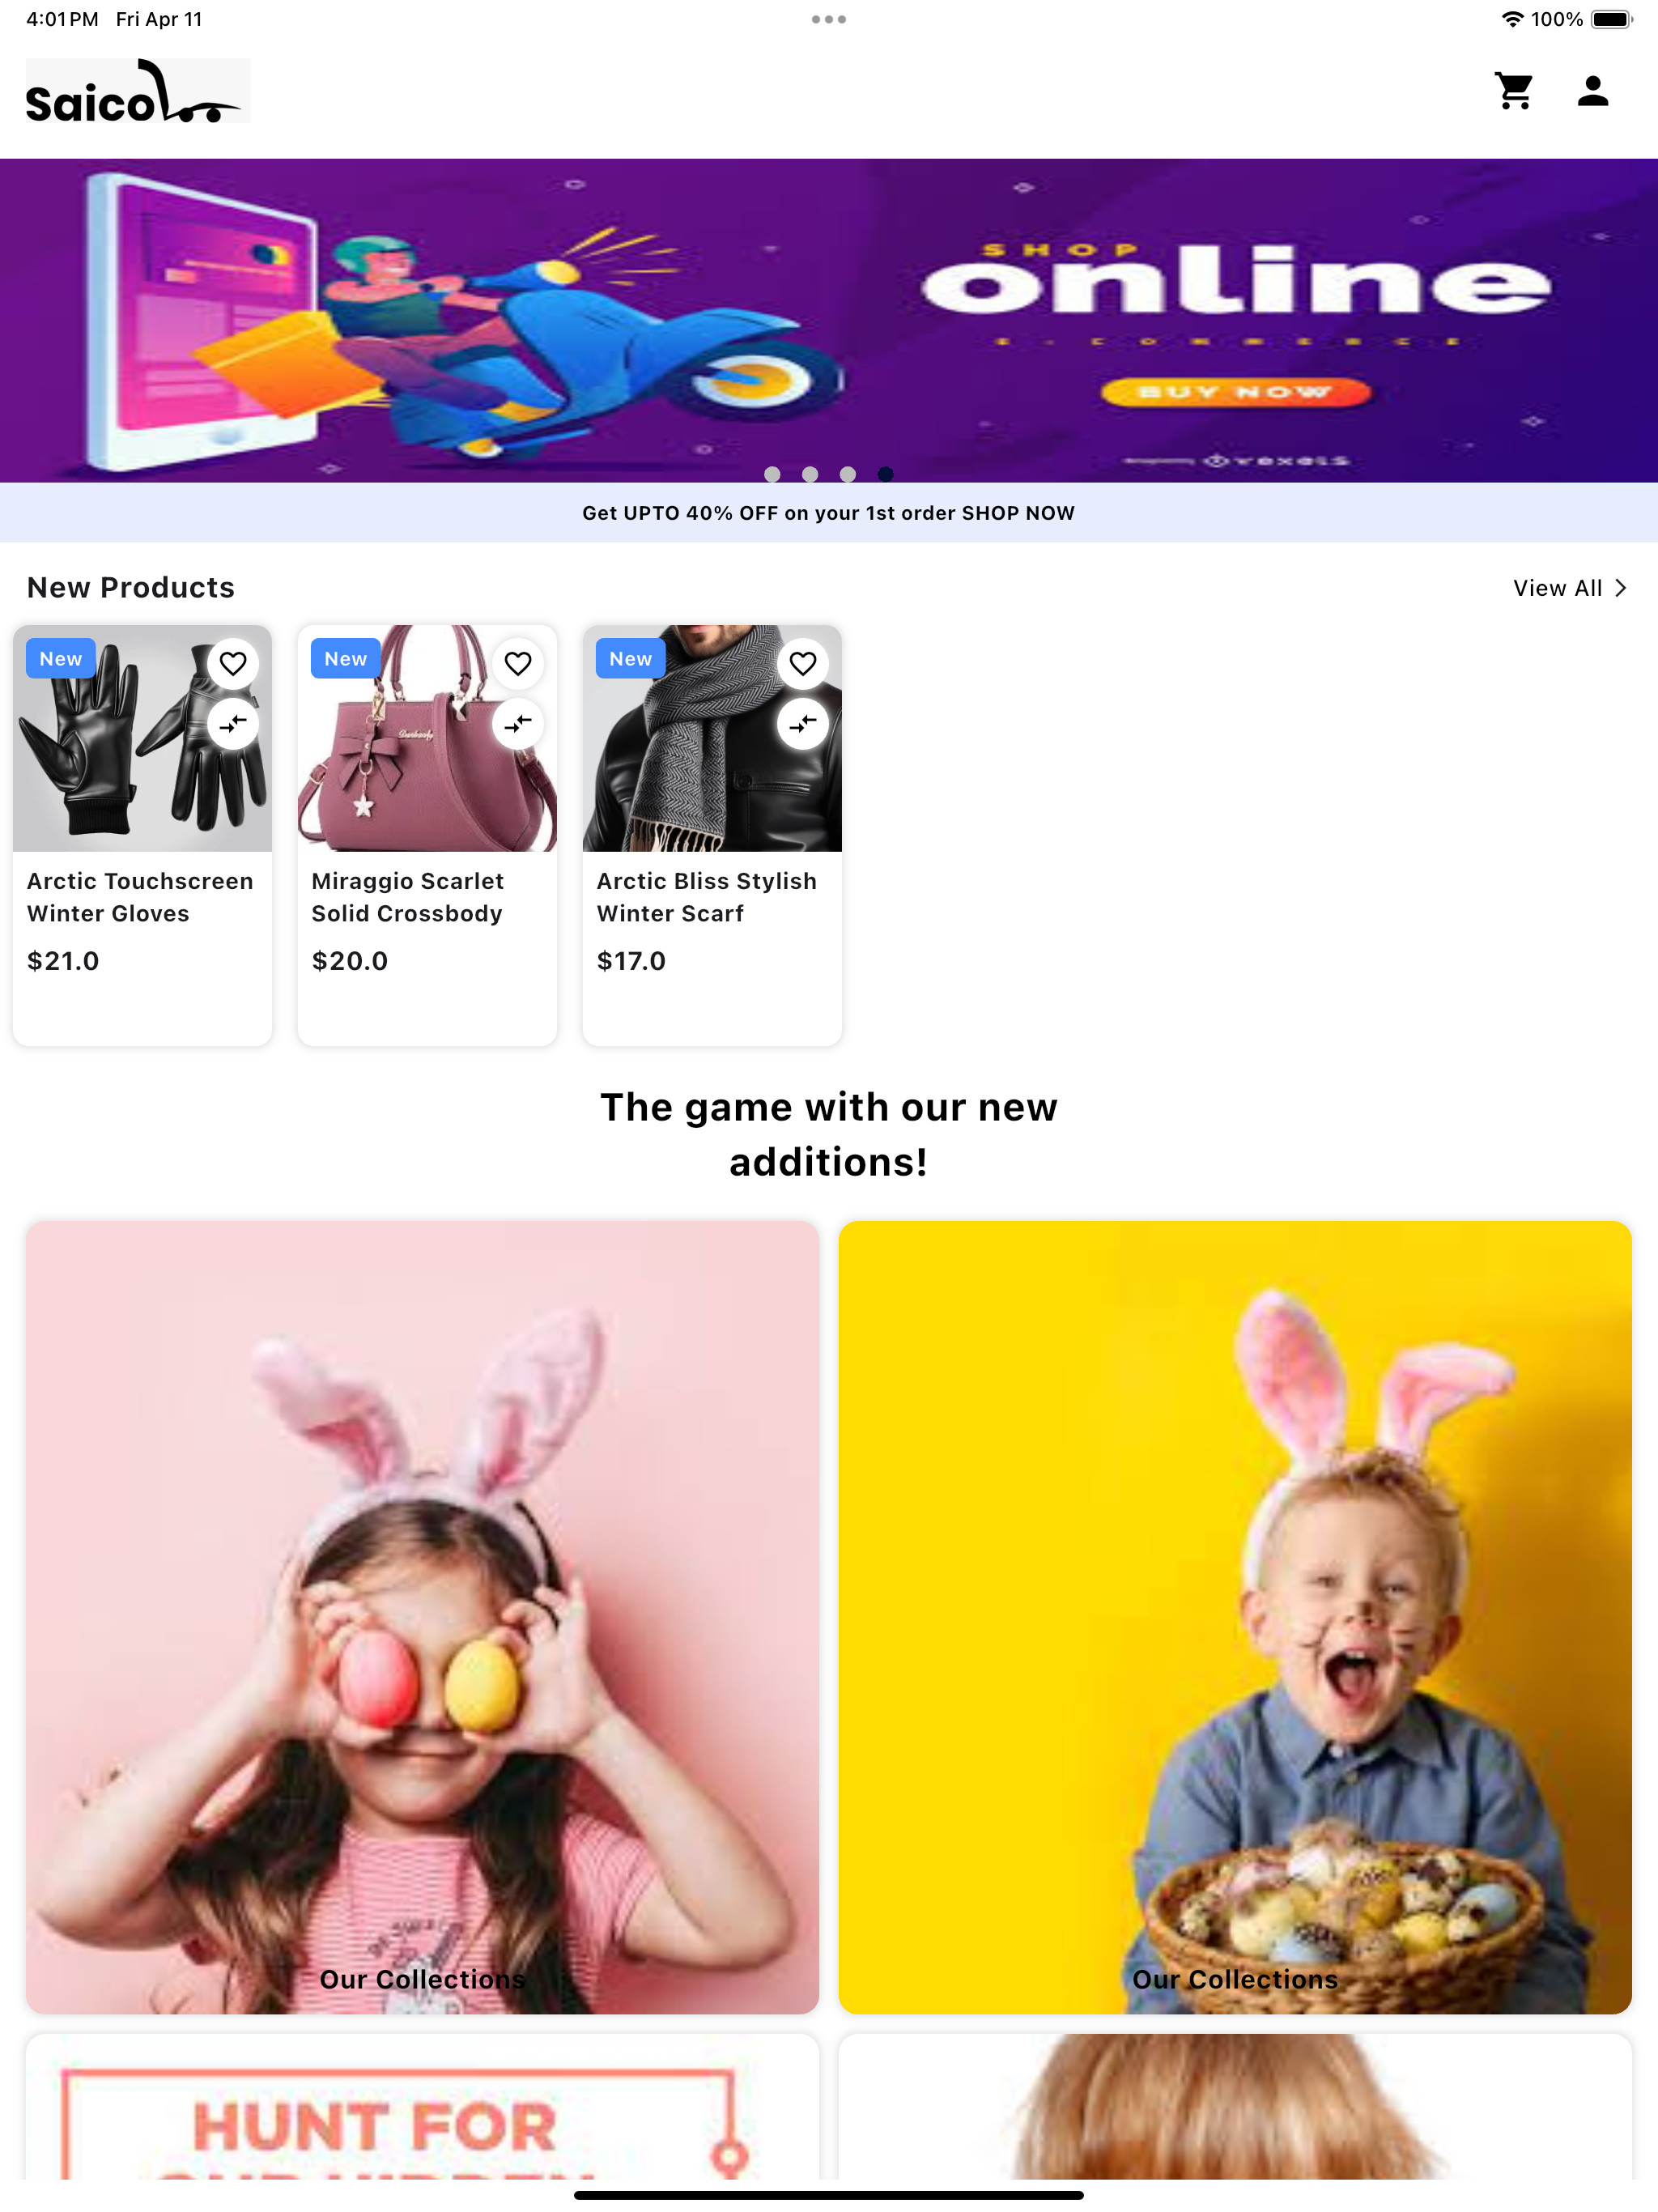1658x2212 pixels.
Task: Tap the three-dot multitasking indicator
Action: [x=829, y=19]
